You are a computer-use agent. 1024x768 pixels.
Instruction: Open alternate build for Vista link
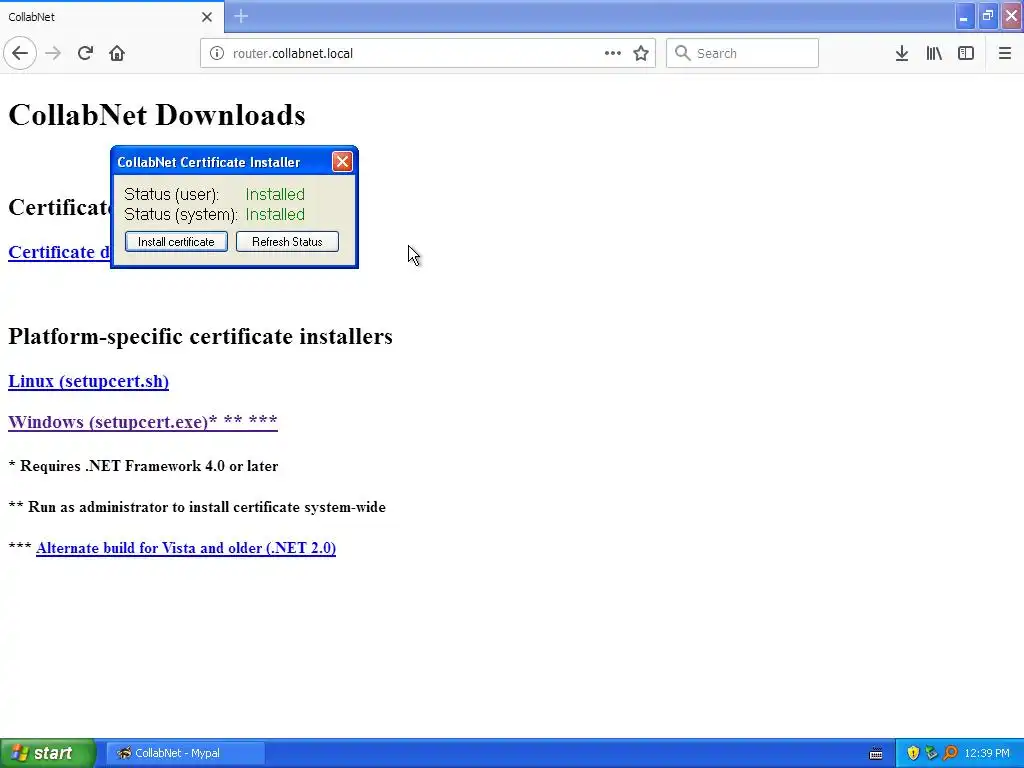(x=186, y=548)
